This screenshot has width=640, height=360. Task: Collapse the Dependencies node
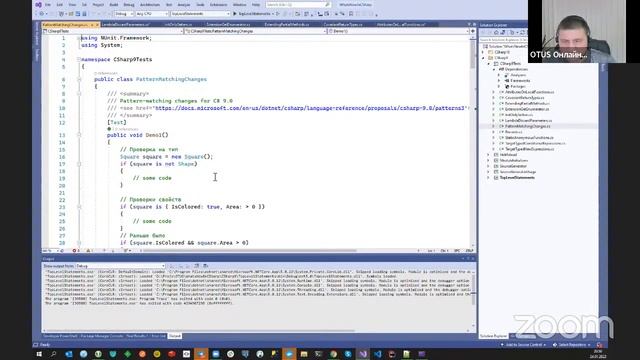pyautogui.click(x=494, y=69)
